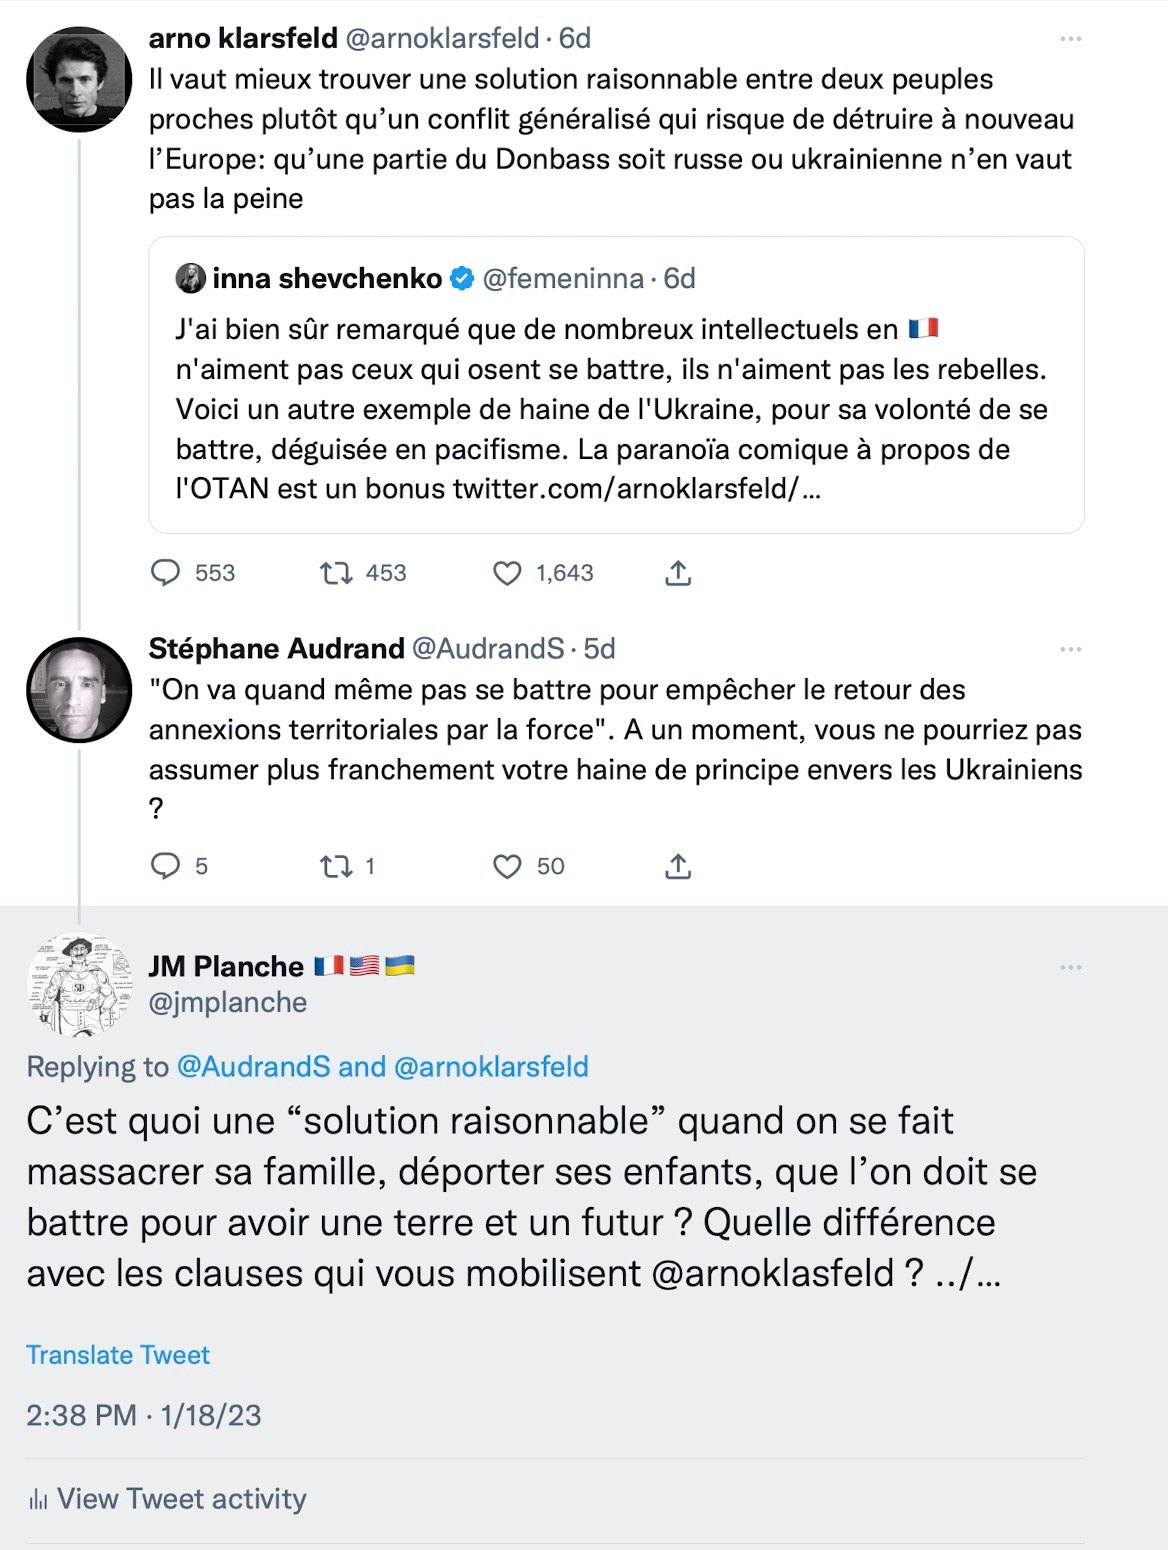
Task: Open more options for JM Planche's tweet
Action: coord(1071,968)
